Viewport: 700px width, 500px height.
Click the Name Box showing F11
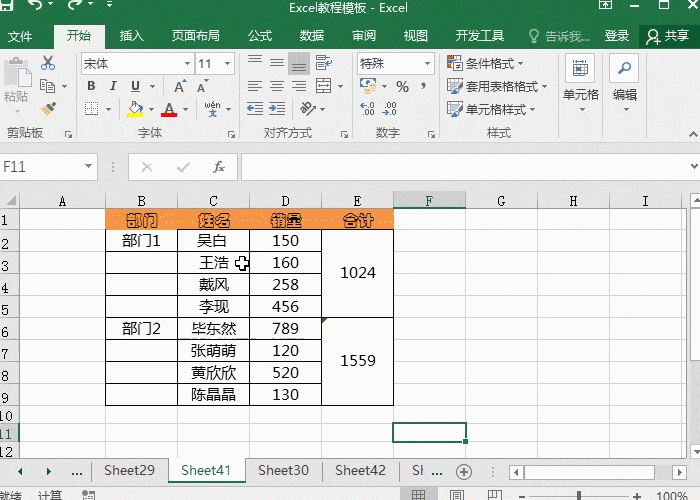(40, 167)
